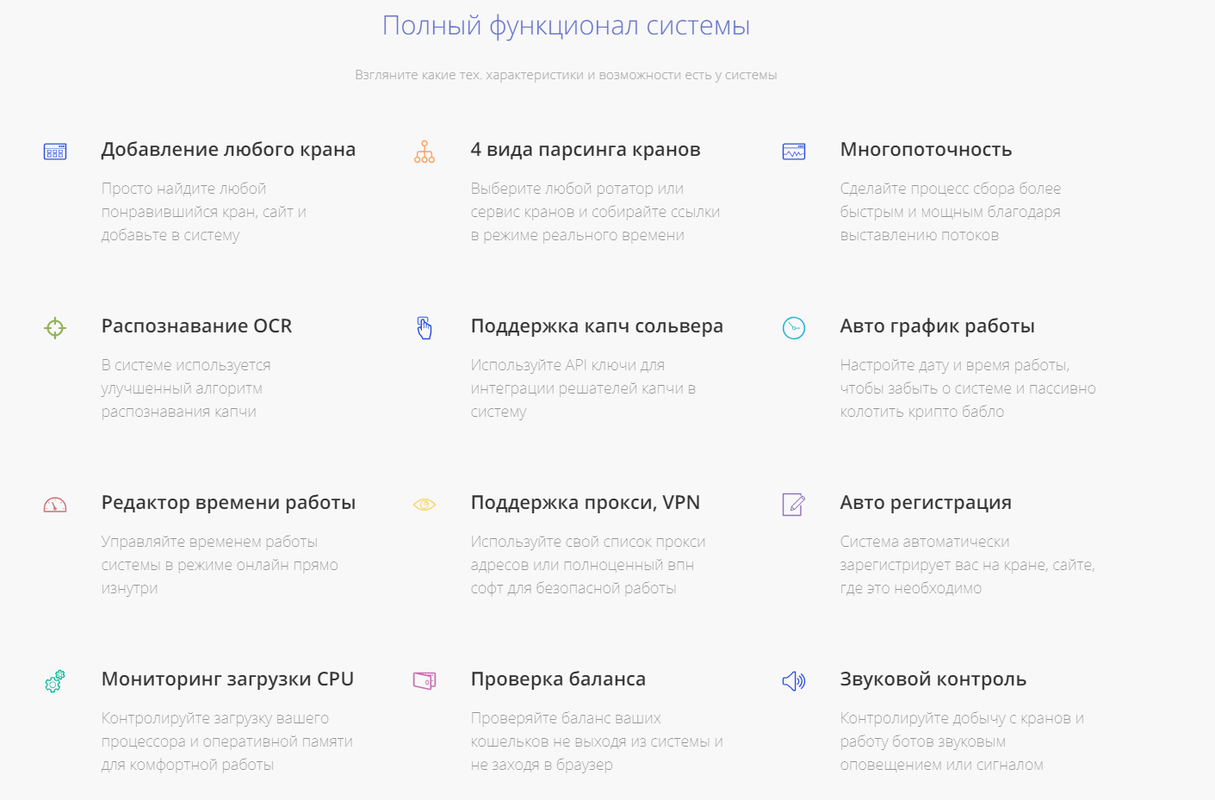
Task: Click the pencil edit icon for Авто регистрация
Action: tap(793, 505)
